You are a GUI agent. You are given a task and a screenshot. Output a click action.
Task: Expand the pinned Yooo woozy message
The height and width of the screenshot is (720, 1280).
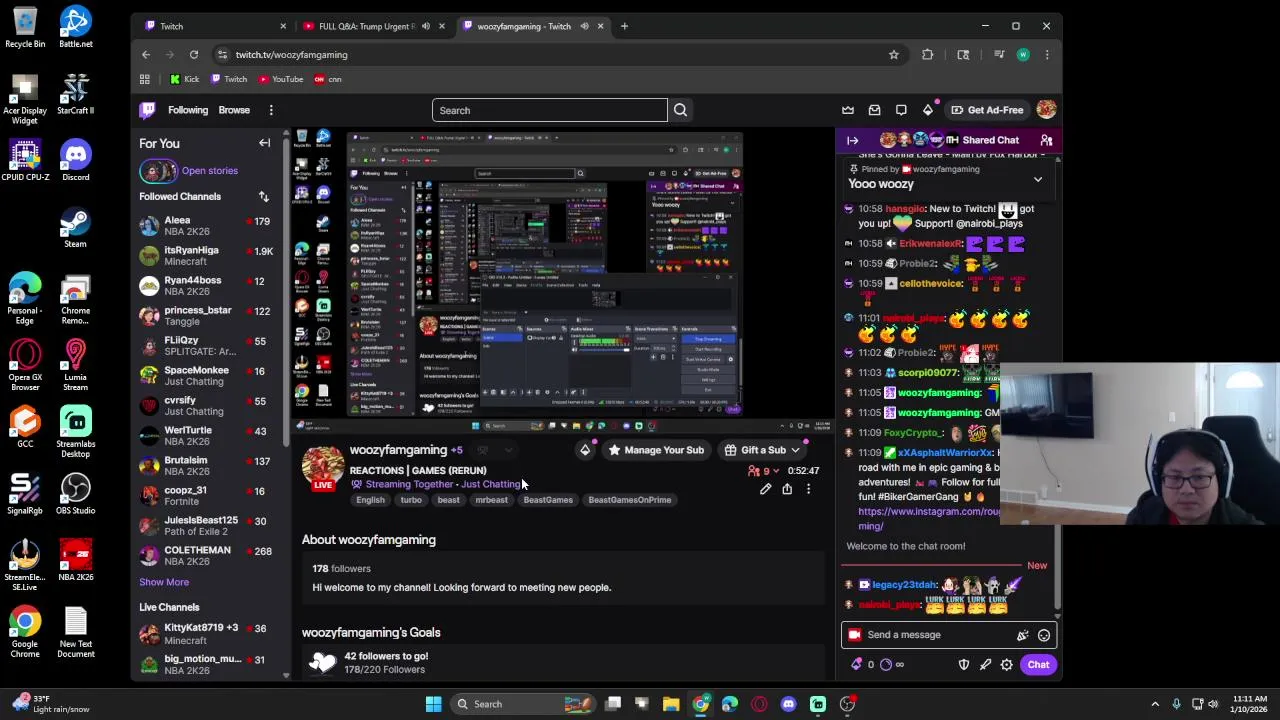(x=1038, y=180)
